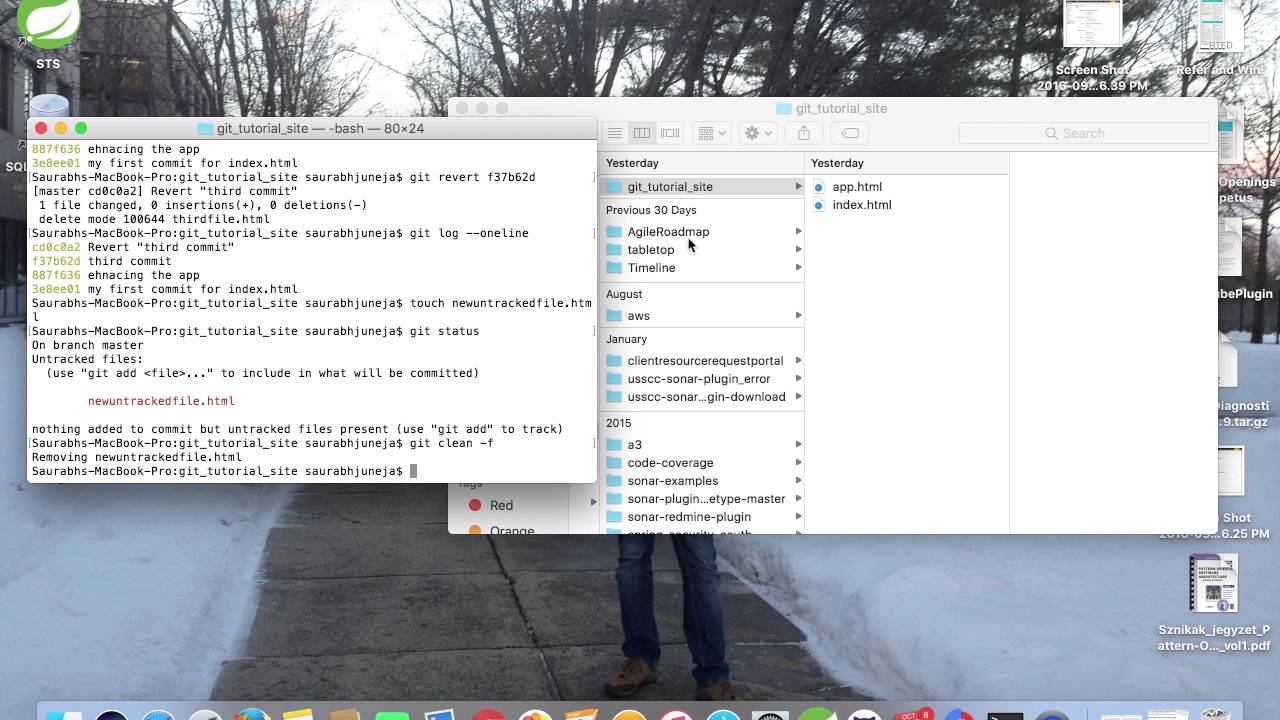
Task: Select the git_tutorial_site folder in Finder
Action: pos(702,187)
